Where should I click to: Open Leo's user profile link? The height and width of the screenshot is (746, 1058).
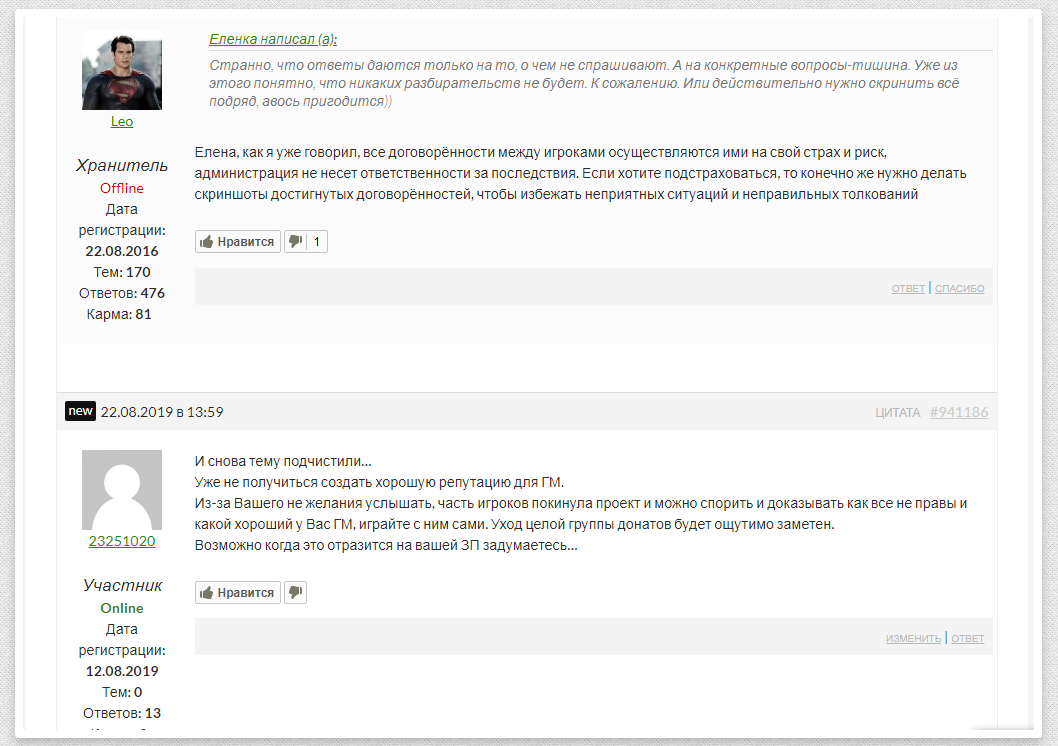tap(122, 121)
